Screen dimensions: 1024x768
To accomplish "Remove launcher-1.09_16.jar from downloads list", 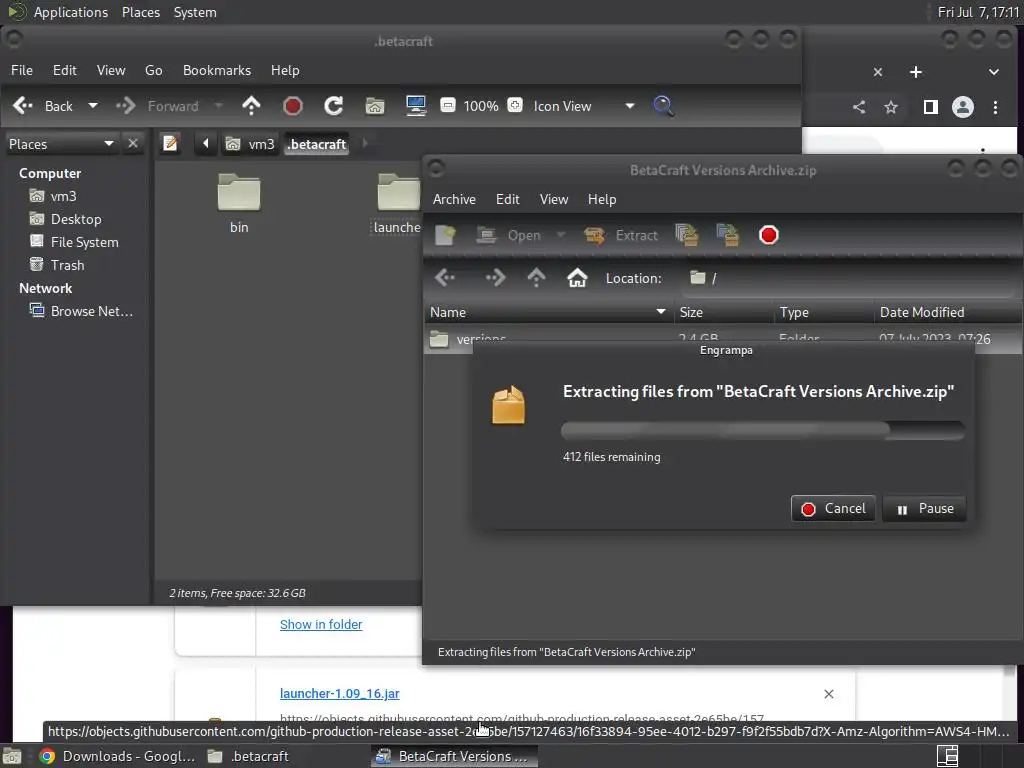I will (x=829, y=694).
